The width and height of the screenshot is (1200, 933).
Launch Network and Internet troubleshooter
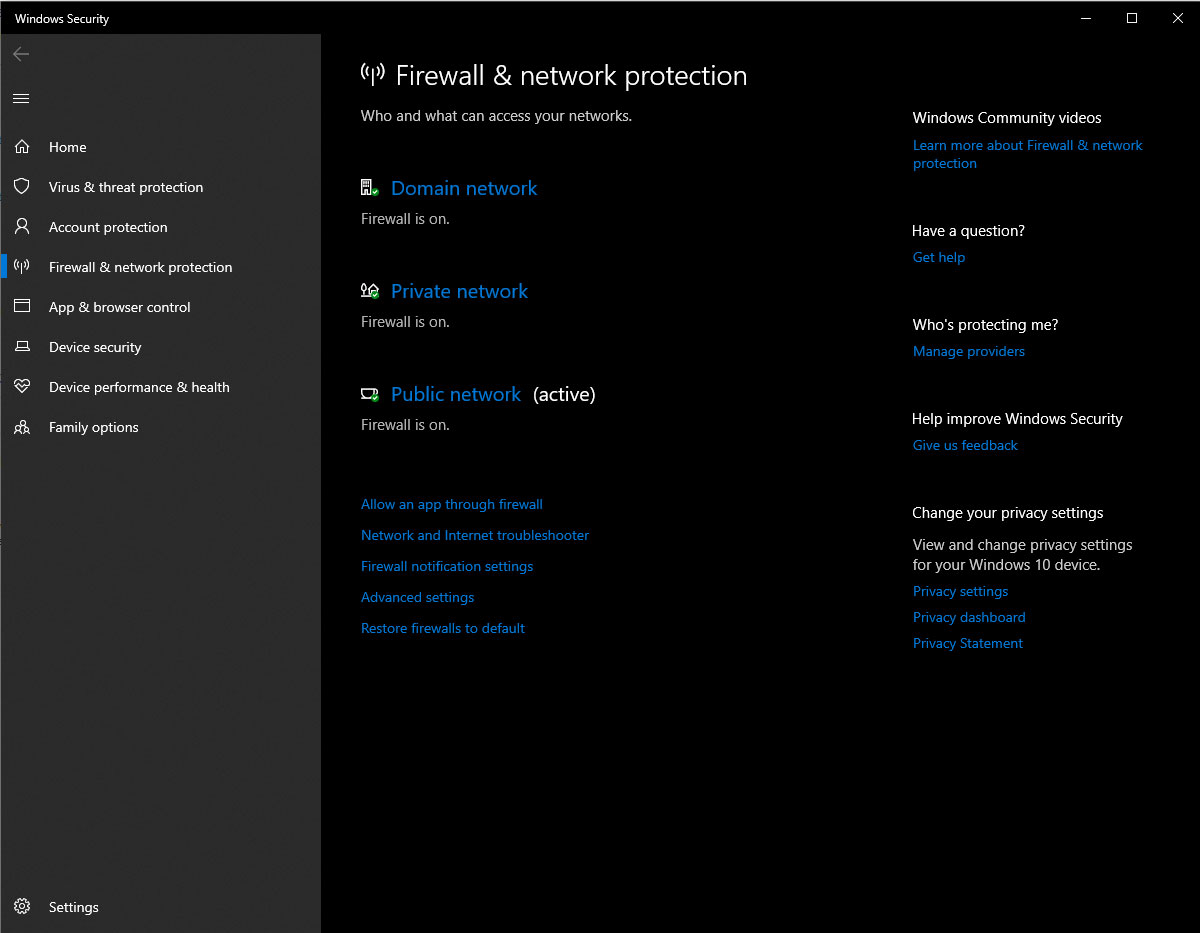click(x=474, y=536)
